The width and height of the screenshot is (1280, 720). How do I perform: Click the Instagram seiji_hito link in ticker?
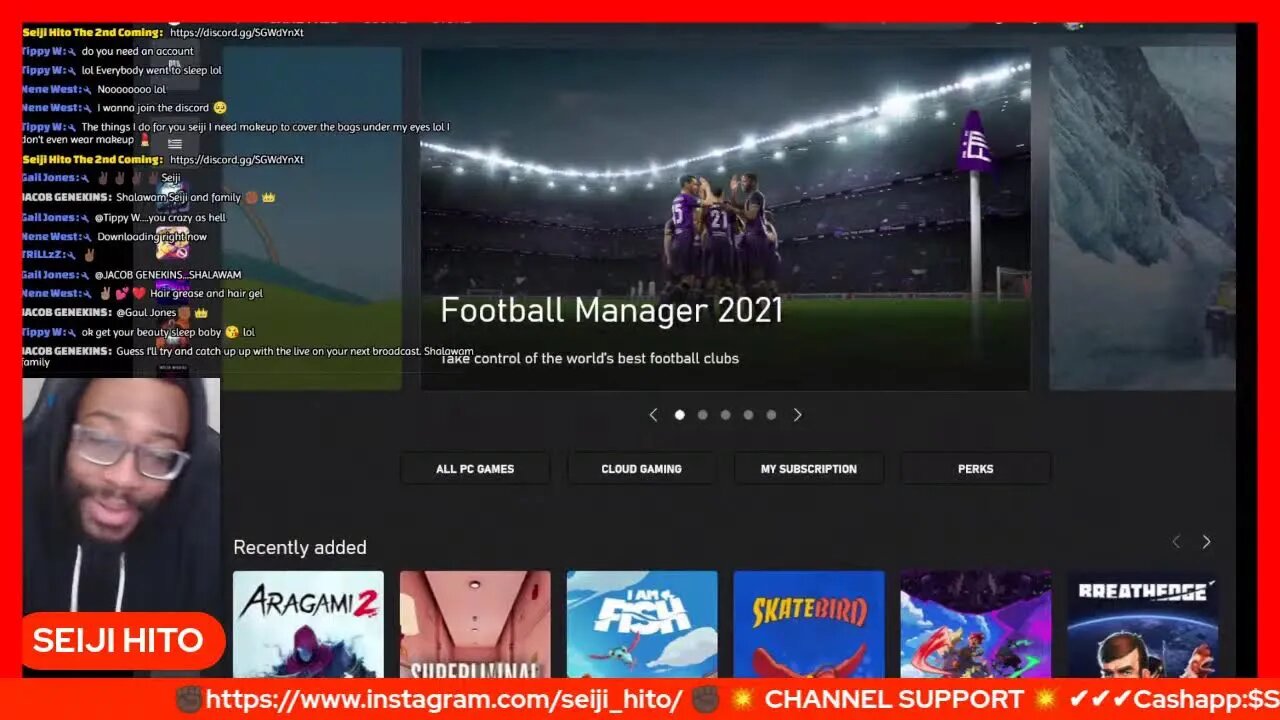(444, 700)
